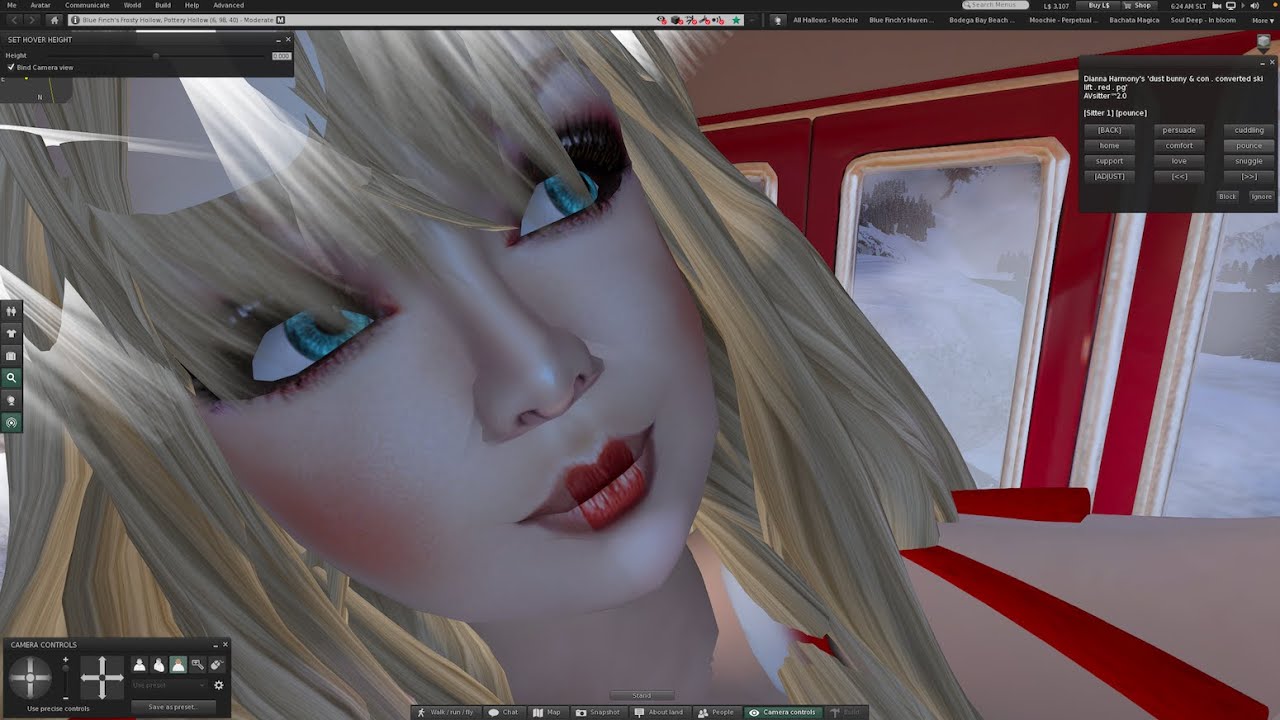Click the media camera icon in status bar
The image size is (1280, 720).
pyautogui.click(x=1216, y=5)
